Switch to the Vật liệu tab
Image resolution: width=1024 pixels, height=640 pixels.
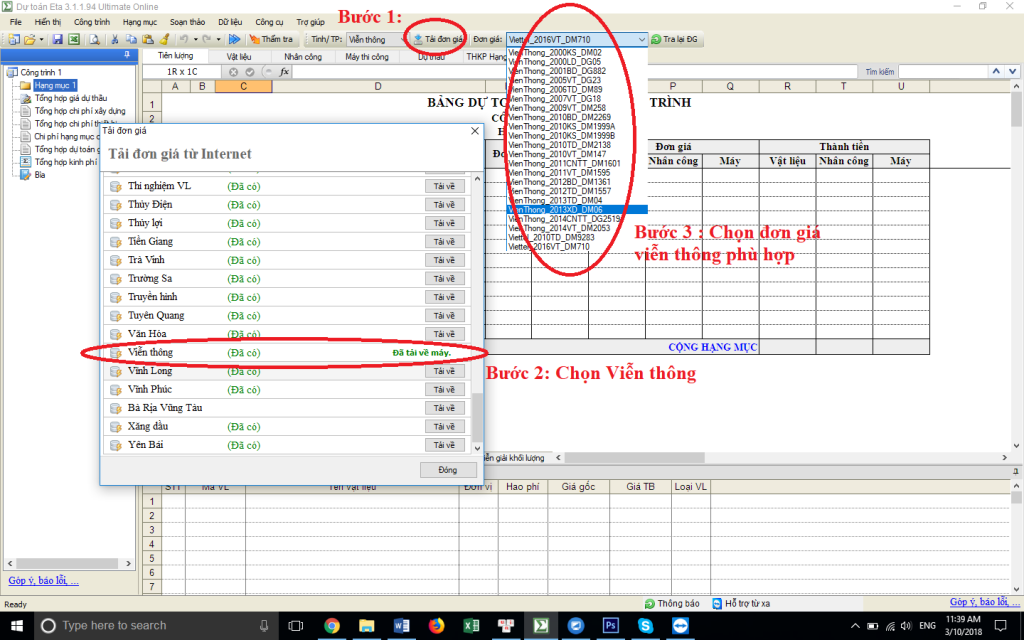238,57
